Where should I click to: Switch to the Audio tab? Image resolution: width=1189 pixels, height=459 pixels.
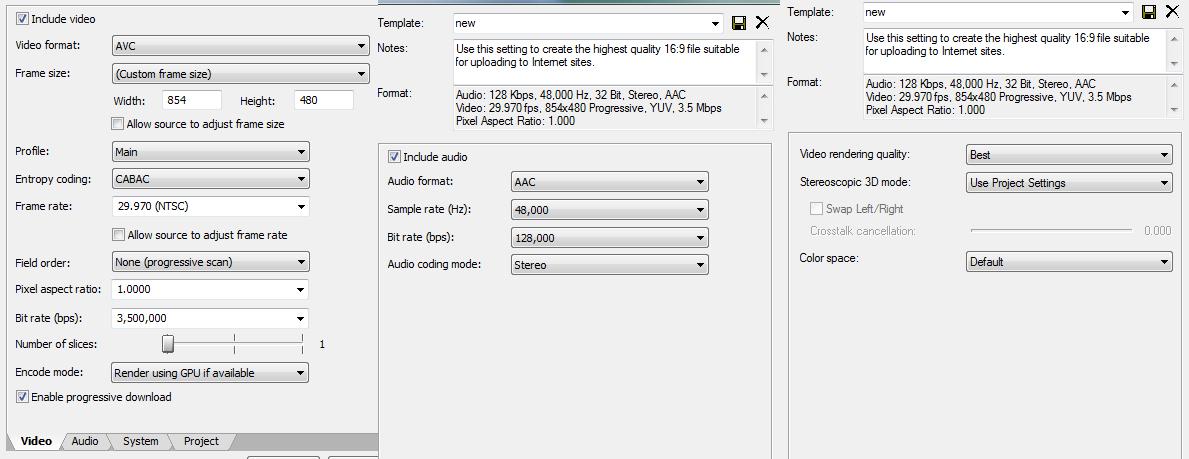[x=84, y=441]
